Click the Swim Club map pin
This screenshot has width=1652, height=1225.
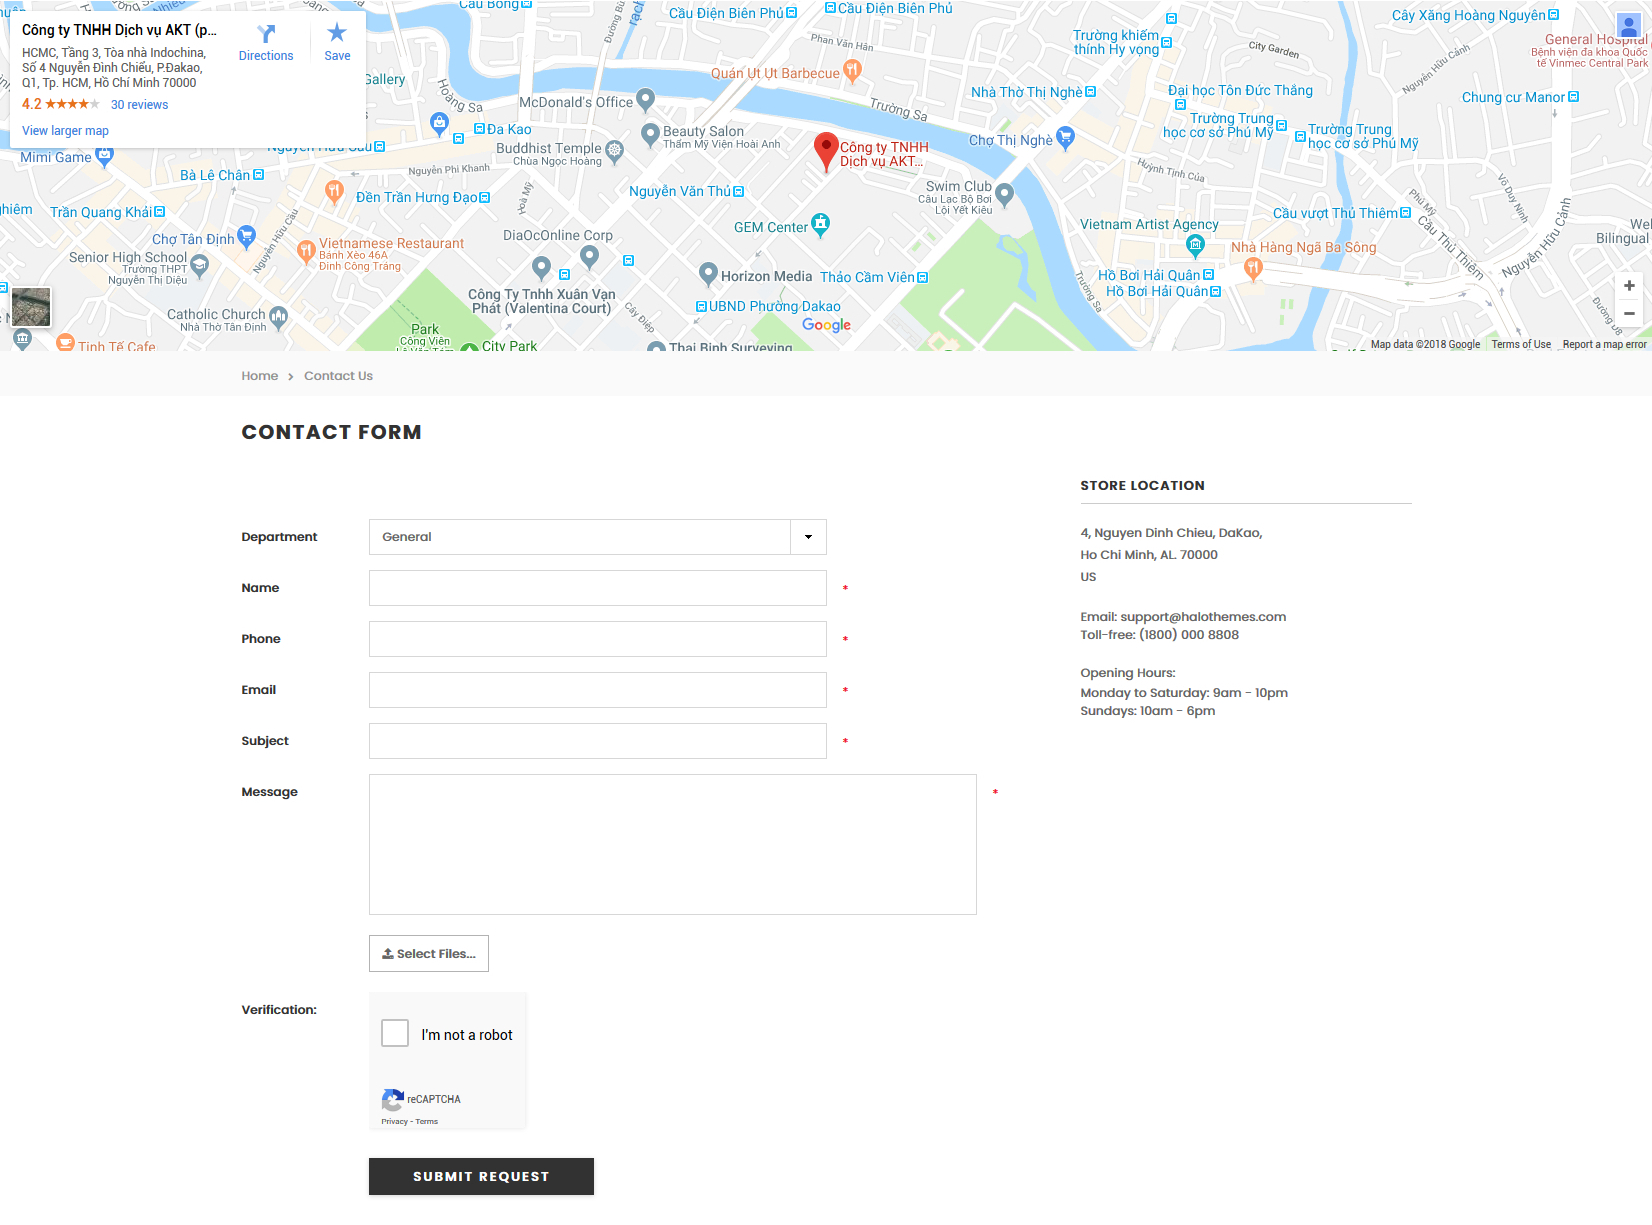tap(1005, 194)
